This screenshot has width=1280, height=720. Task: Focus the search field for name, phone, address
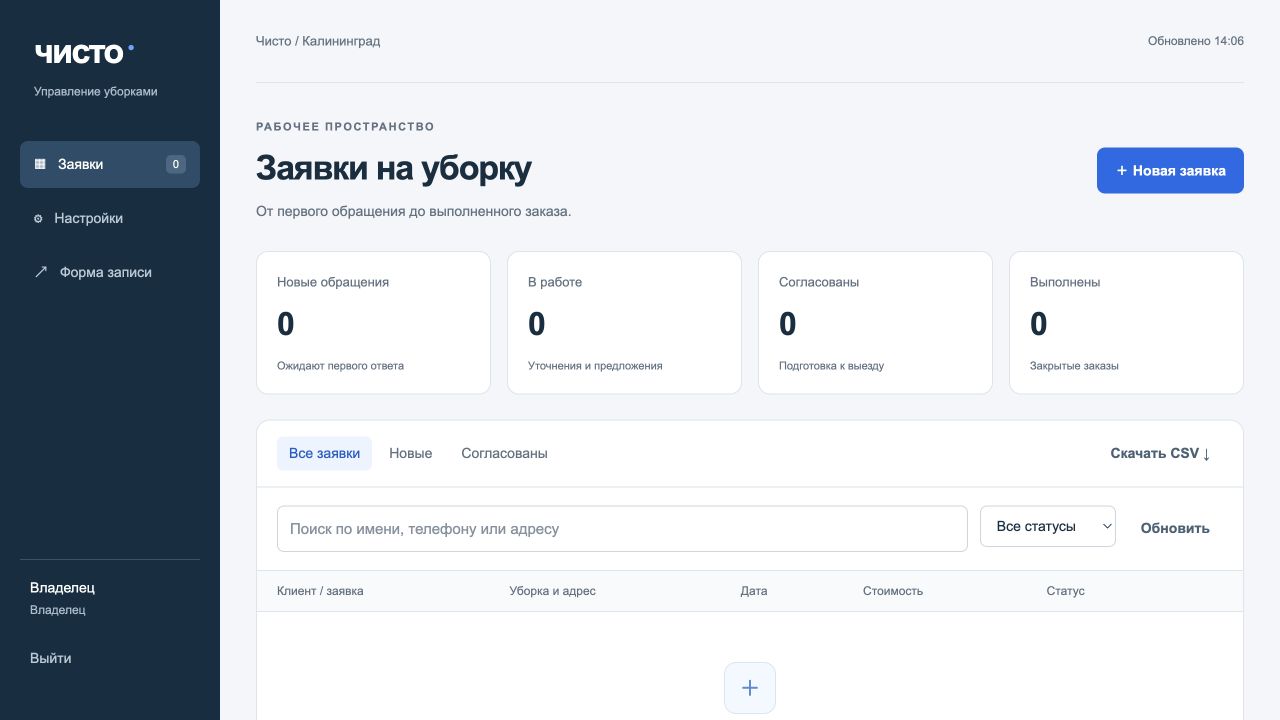(x=622, y=528)
